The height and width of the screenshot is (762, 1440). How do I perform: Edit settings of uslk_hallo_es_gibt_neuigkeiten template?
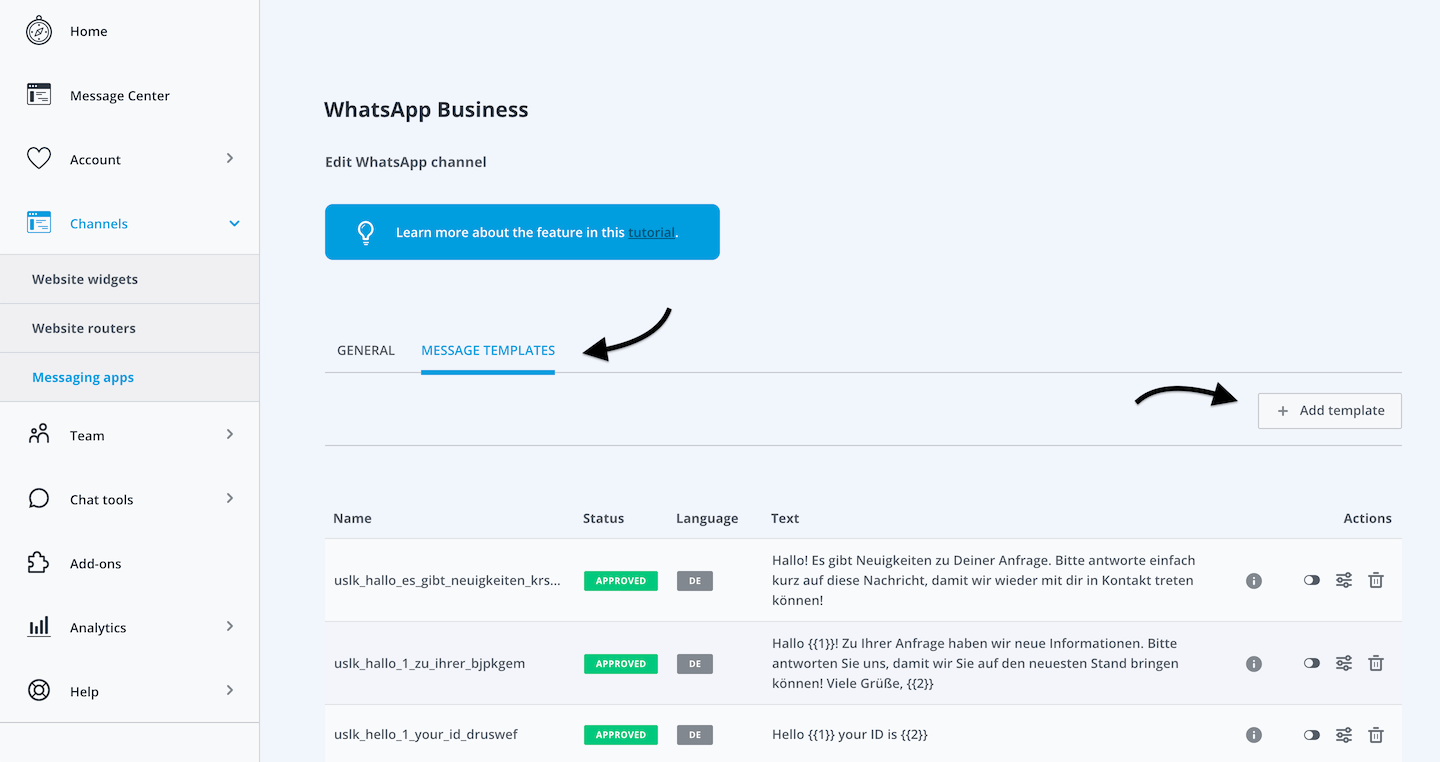1344,580
